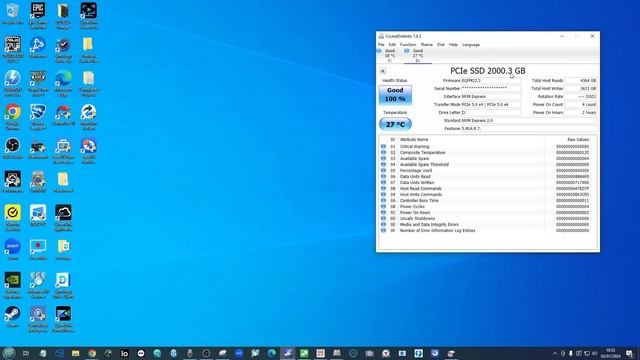Select the Power Cycles attribute row

(x=488, y=207)
